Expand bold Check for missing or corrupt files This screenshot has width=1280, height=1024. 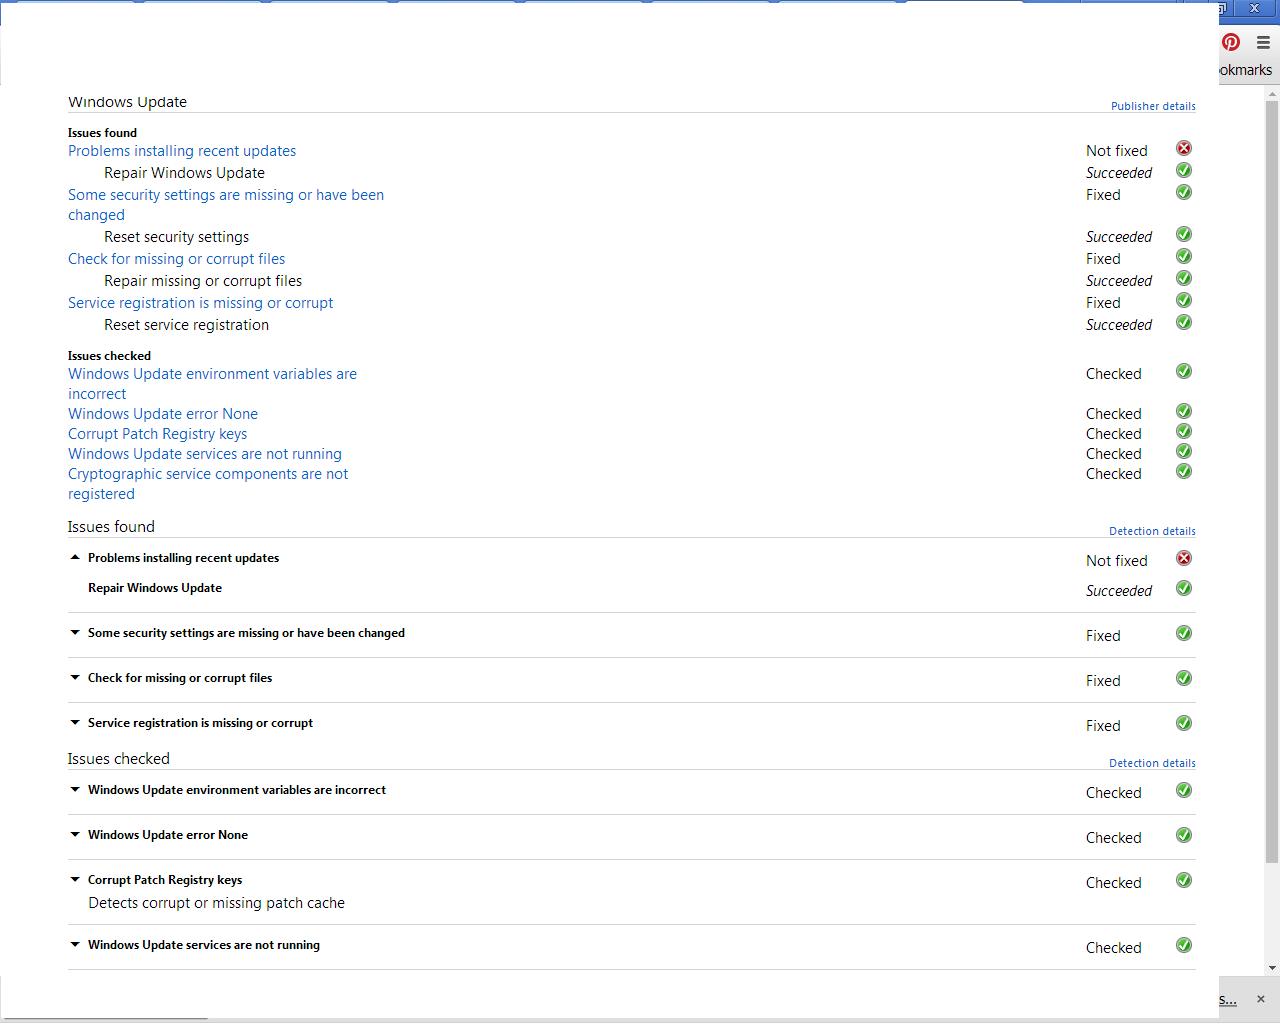click(75, 678)
